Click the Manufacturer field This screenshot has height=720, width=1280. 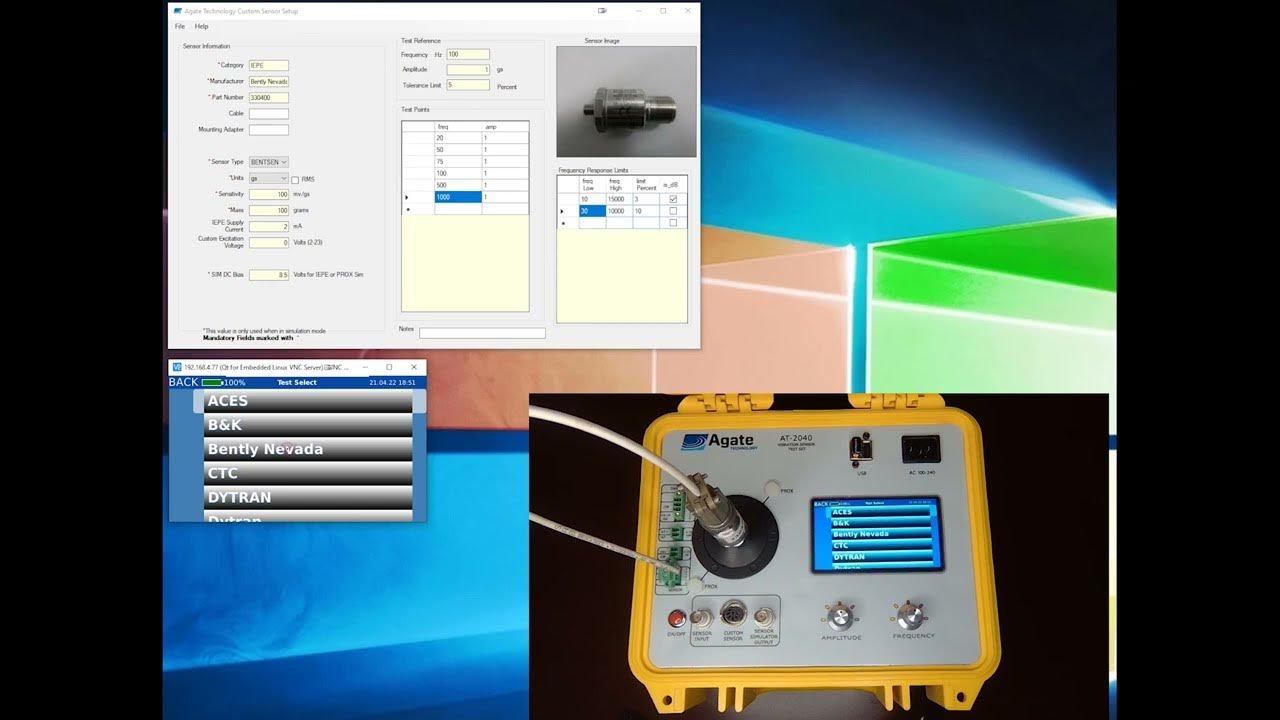coord(269,81)
